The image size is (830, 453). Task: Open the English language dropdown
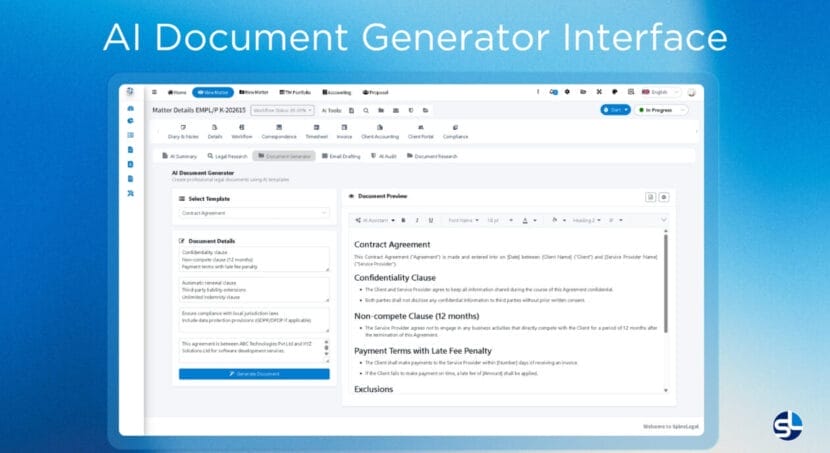click(x=661, y=92)
